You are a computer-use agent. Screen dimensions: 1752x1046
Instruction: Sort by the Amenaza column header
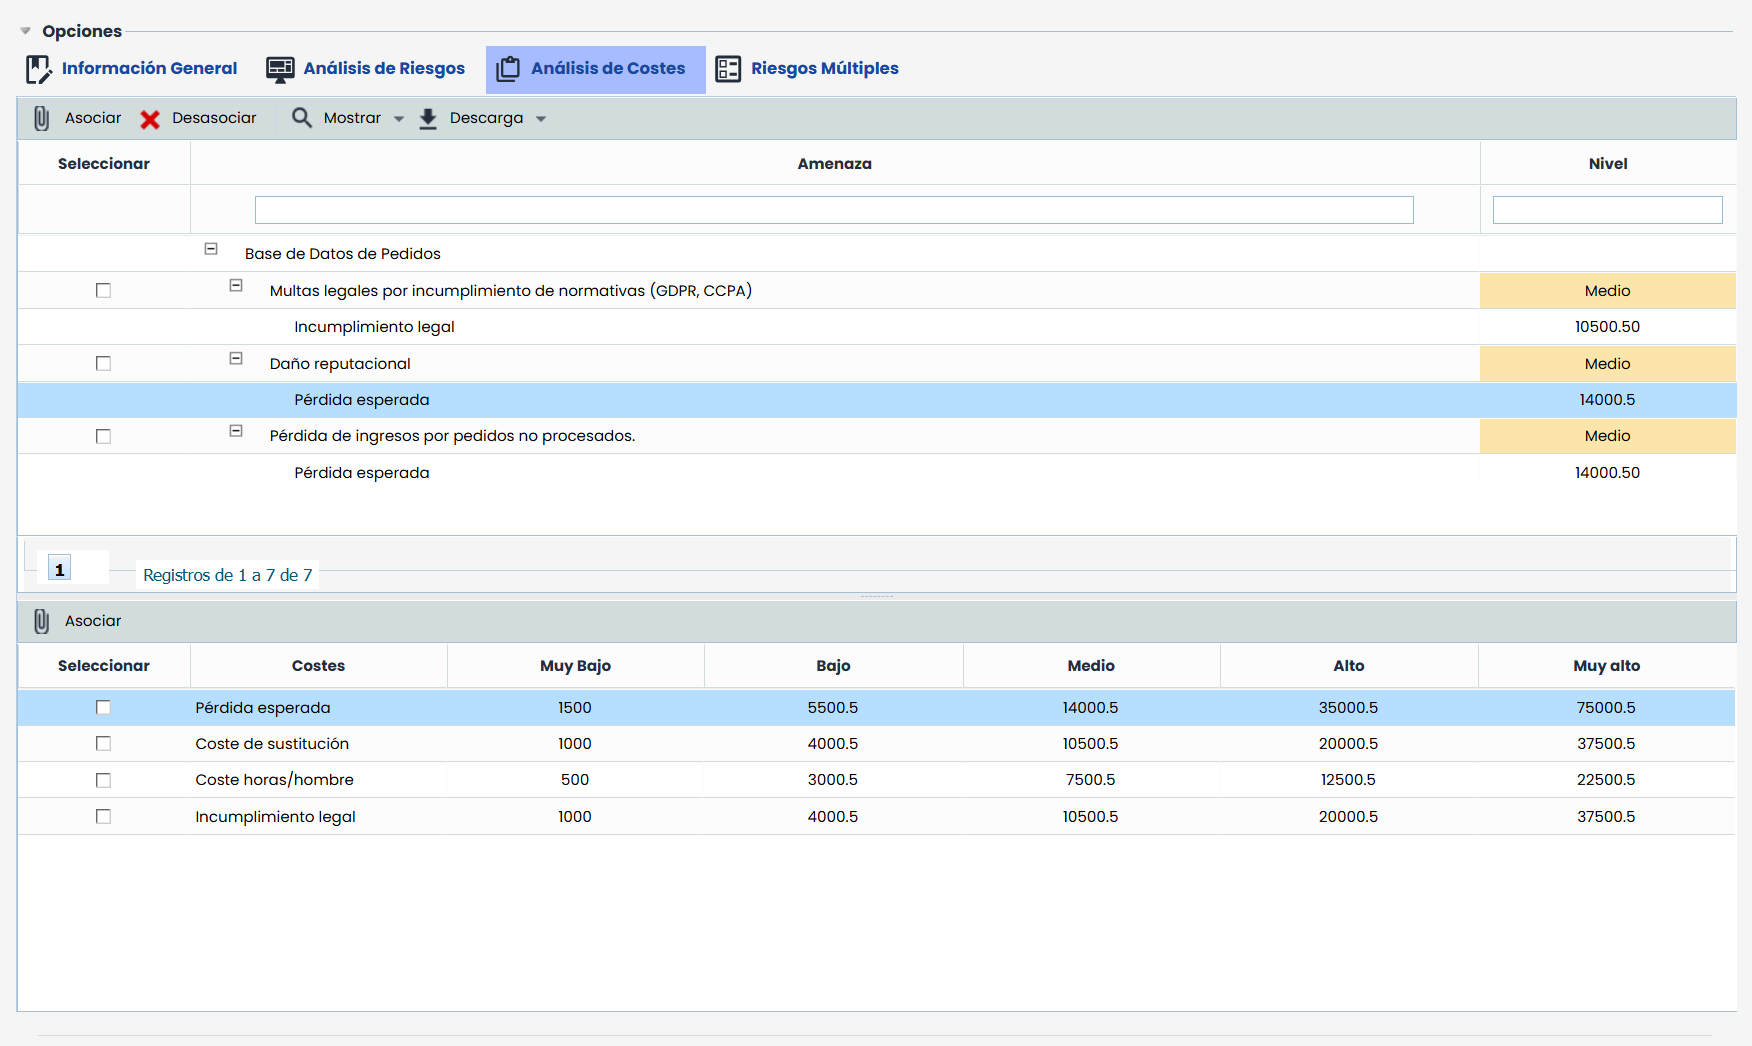pos(834,164)
